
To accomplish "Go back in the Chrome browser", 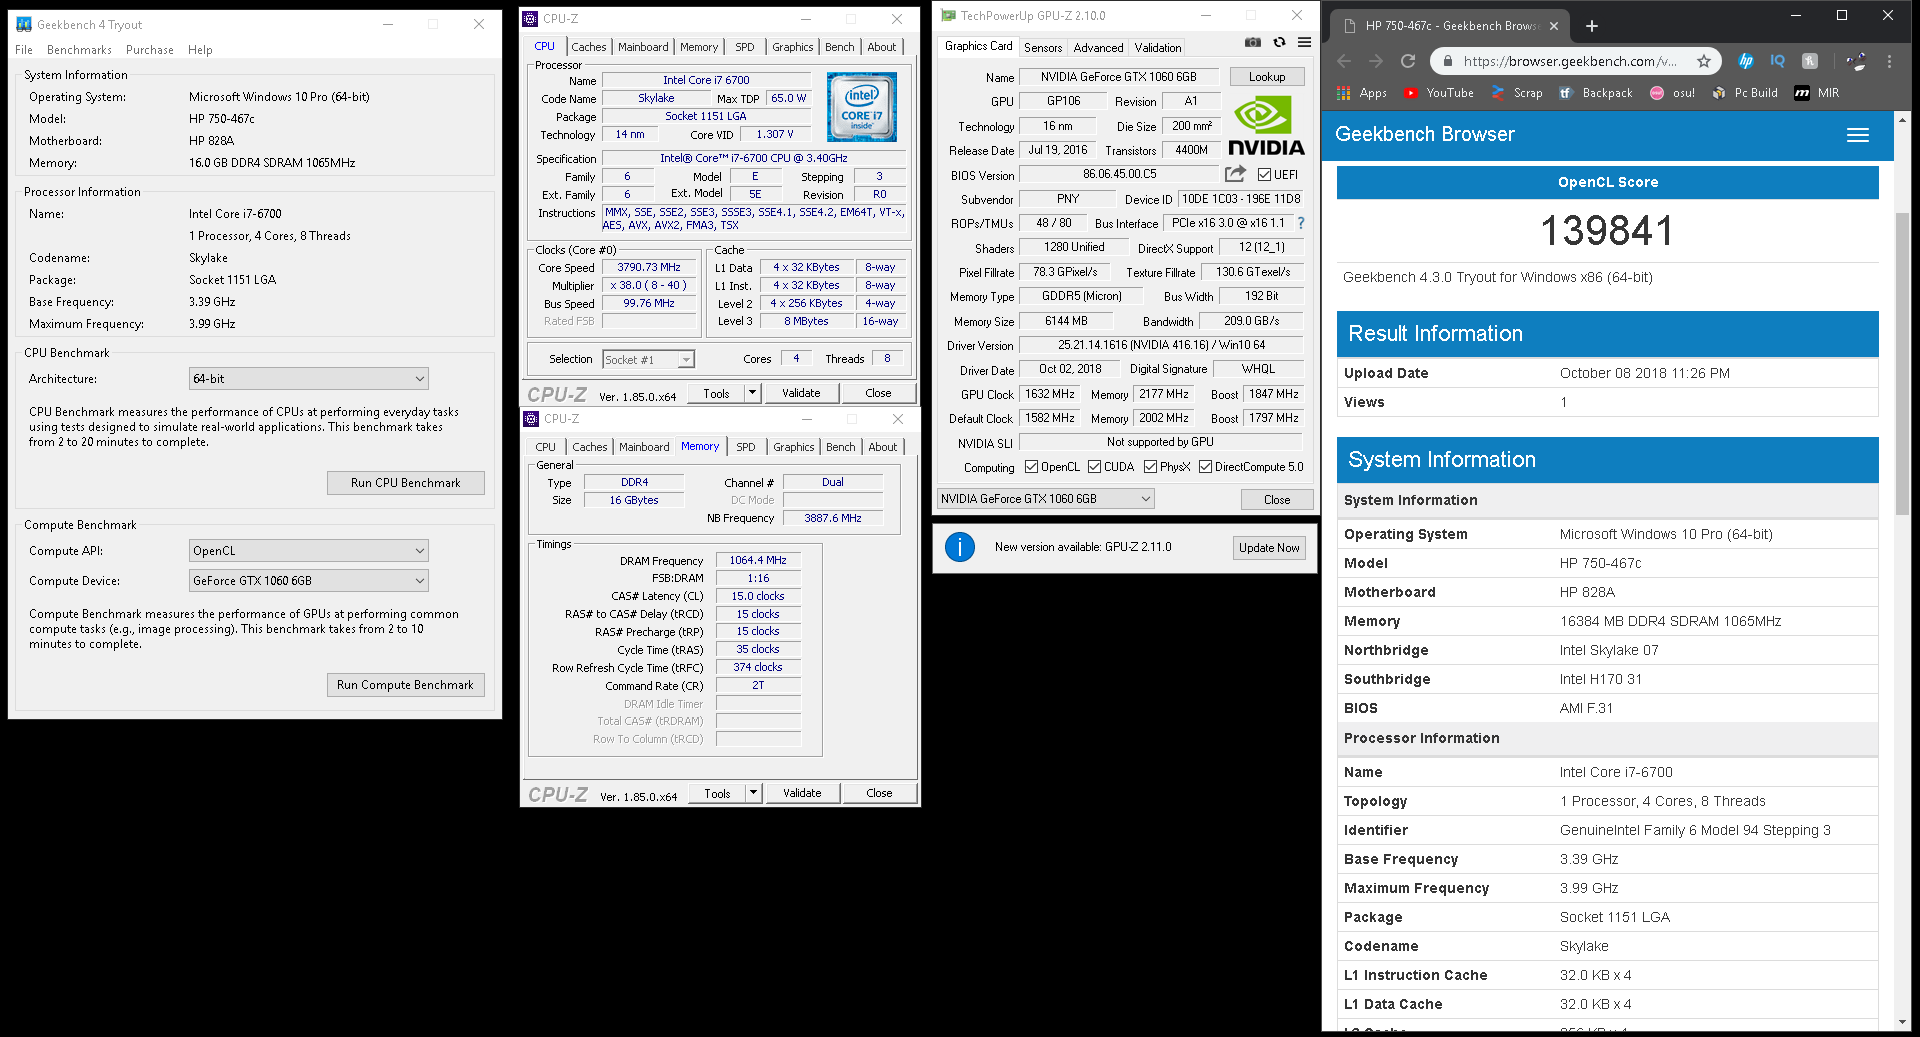I will tap(1343, 61).
